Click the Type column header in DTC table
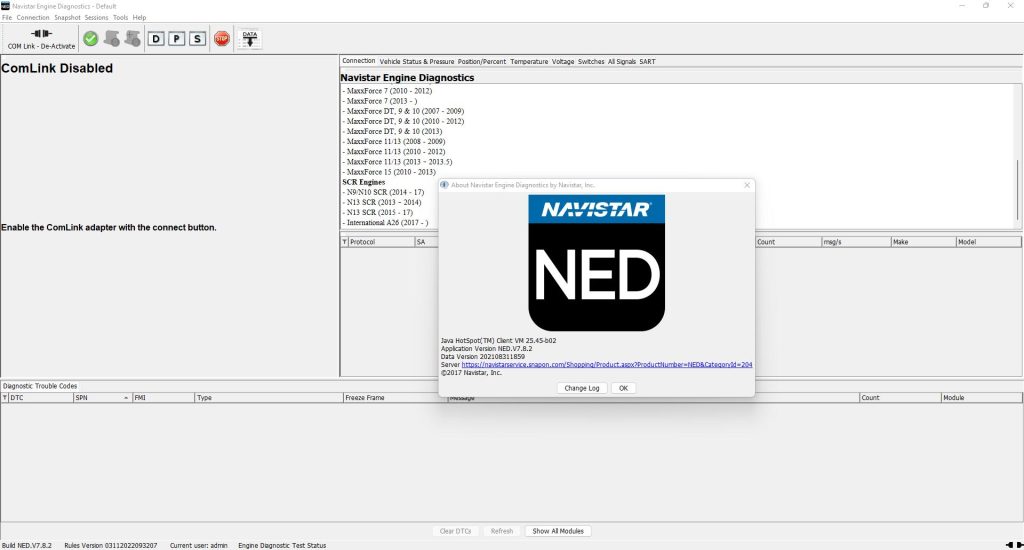 click(269, 397)
